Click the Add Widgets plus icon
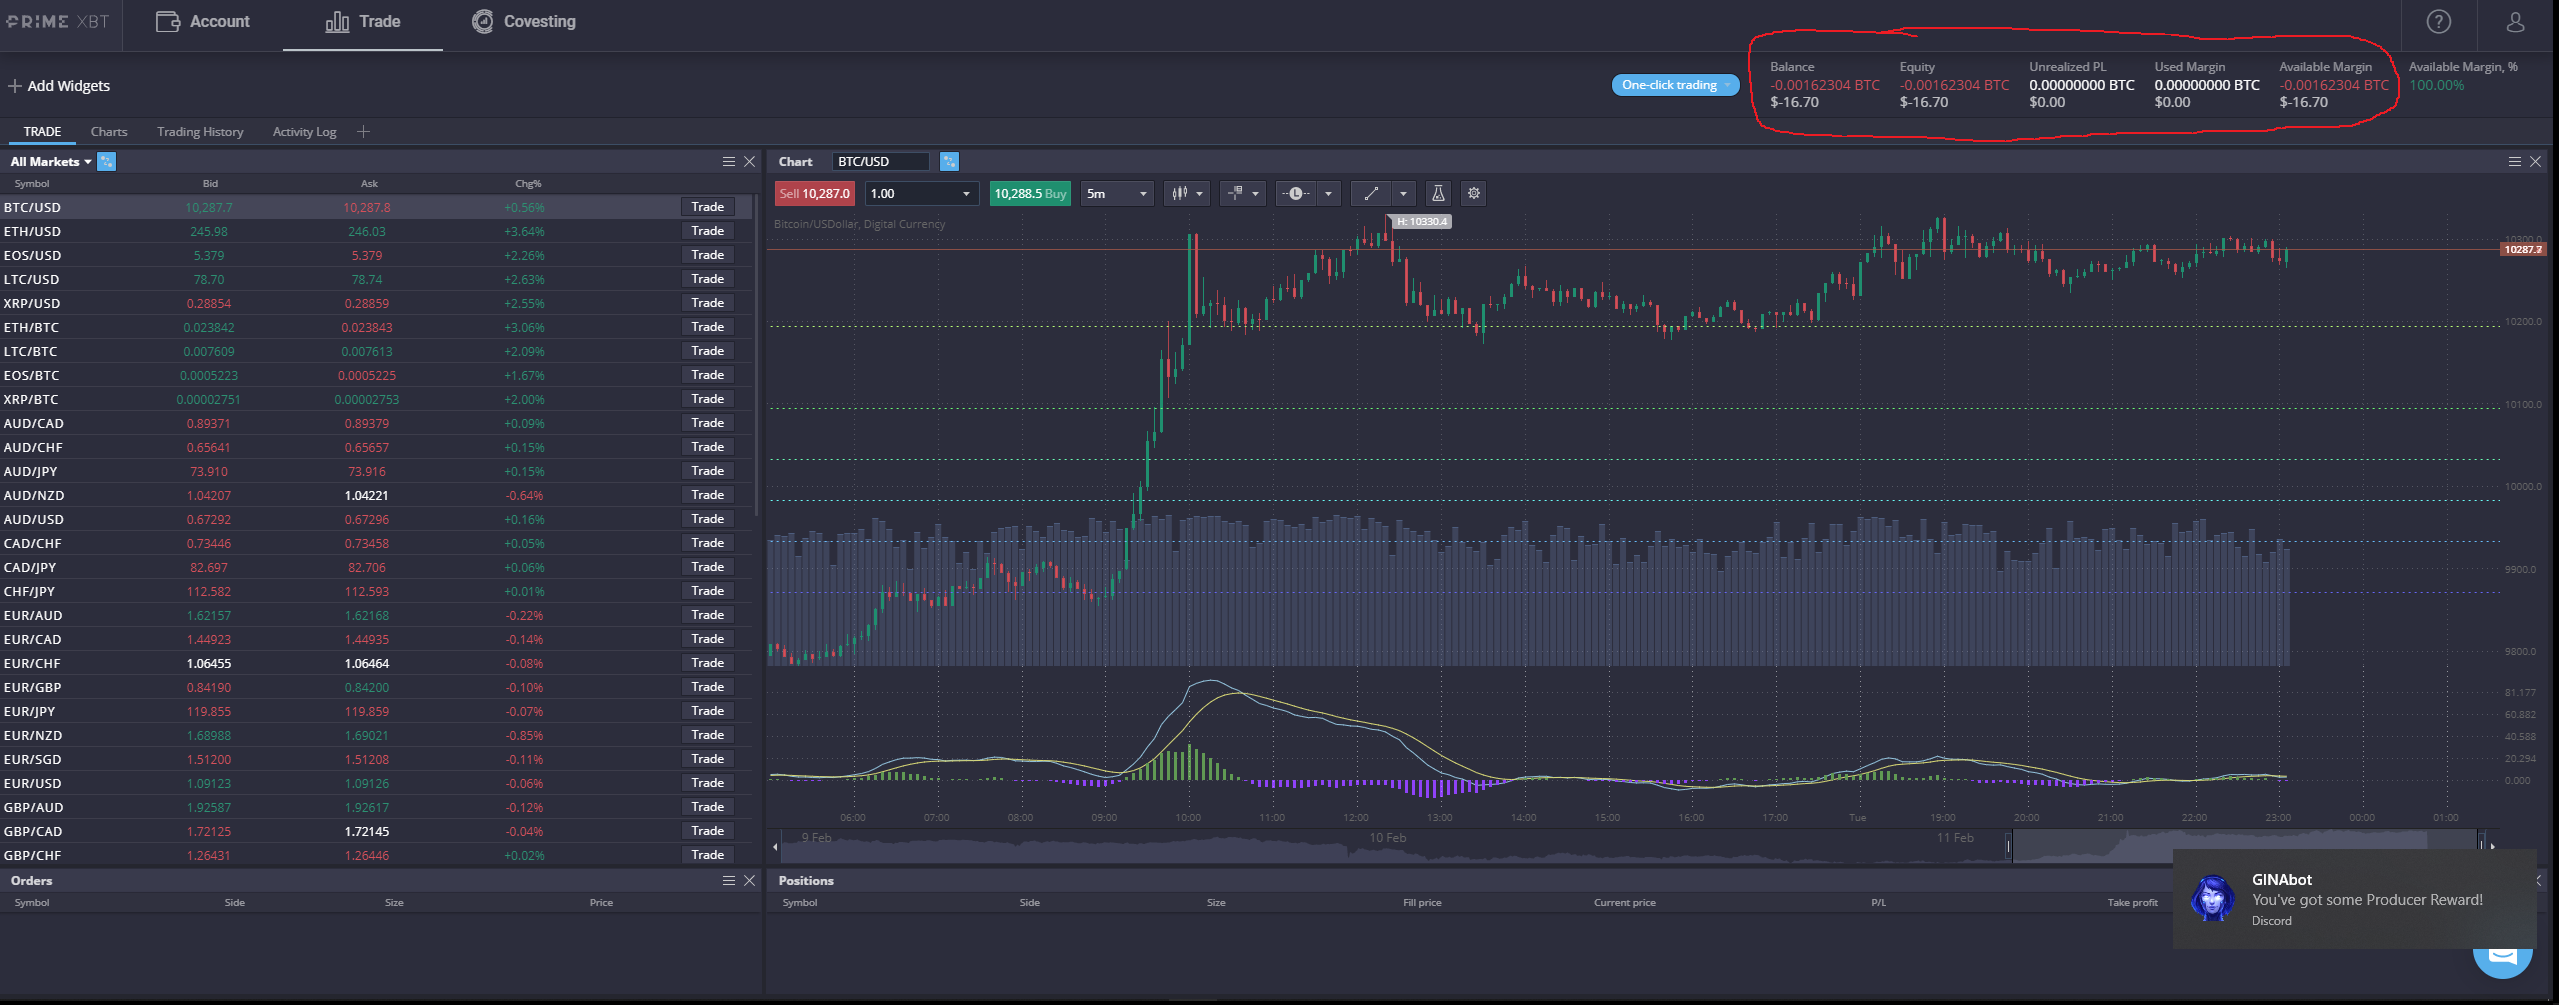 tap(15, 86)
